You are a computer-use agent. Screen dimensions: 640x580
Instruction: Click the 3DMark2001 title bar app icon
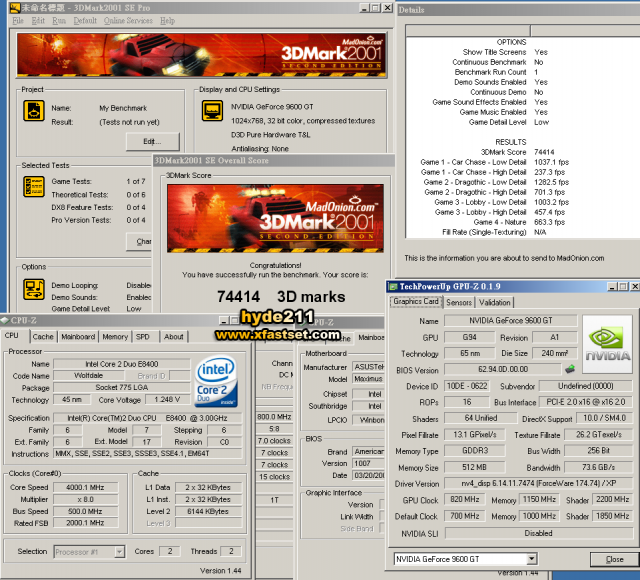[x=15, y=8]
